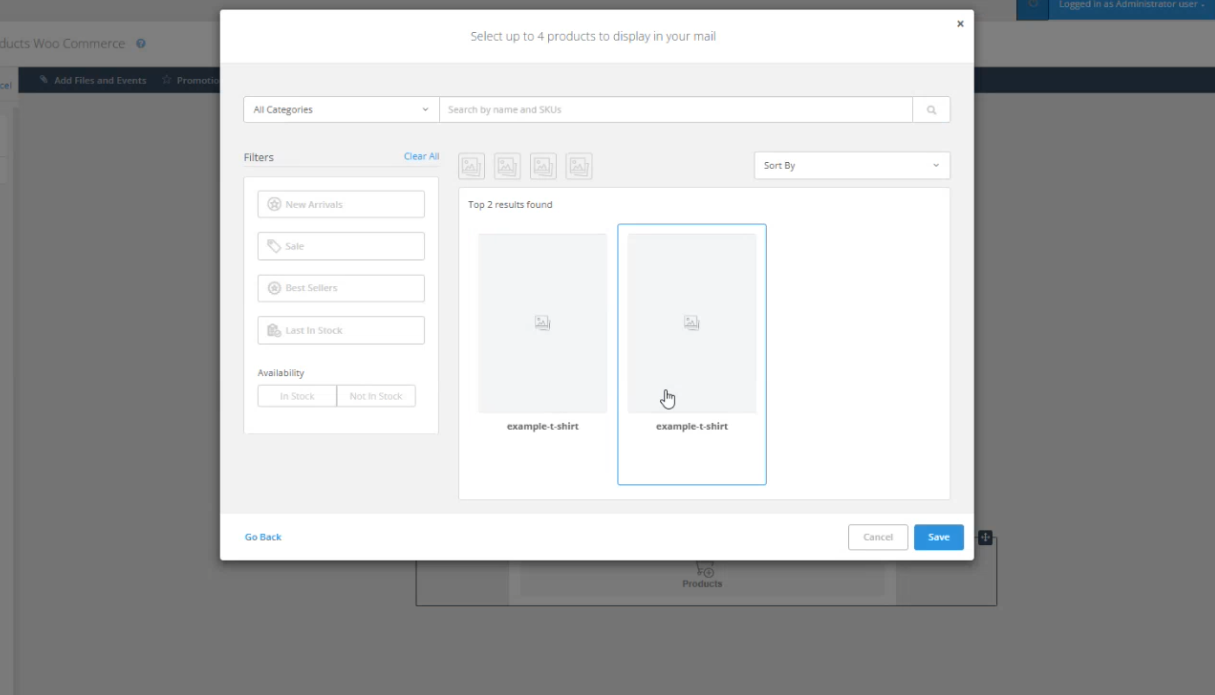Screen dimensions: 1215x695
Task: Click the fourth product slot placeholder icon
Action: (x=578, y=165)
